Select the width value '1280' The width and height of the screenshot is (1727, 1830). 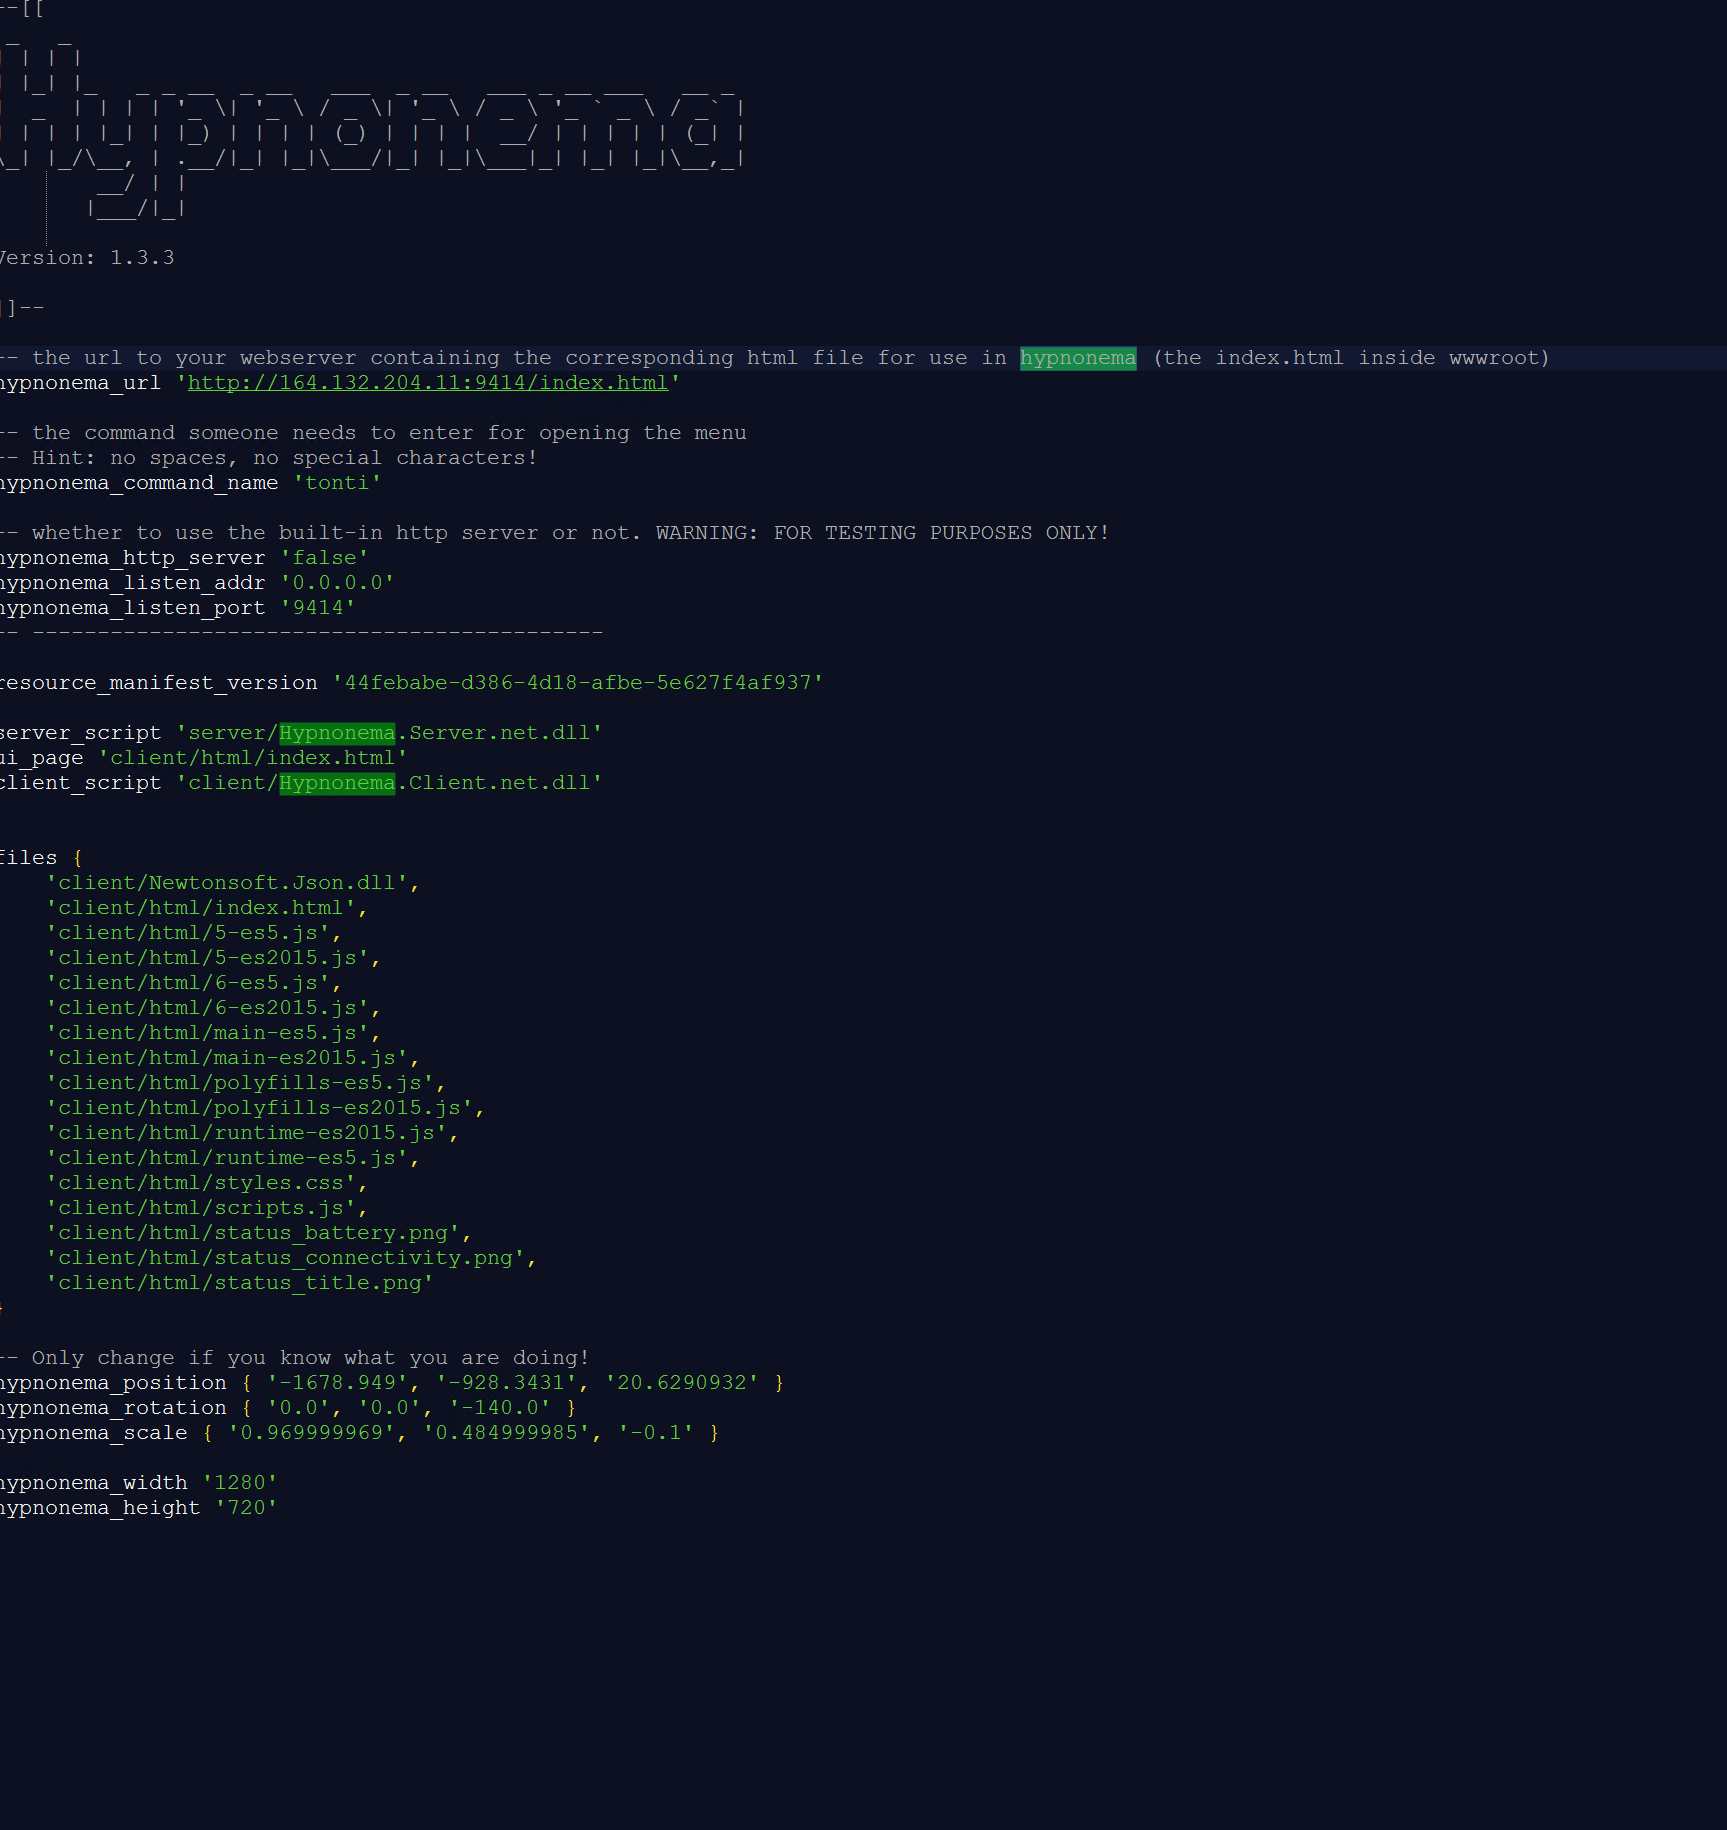[x=240, y=1483]
